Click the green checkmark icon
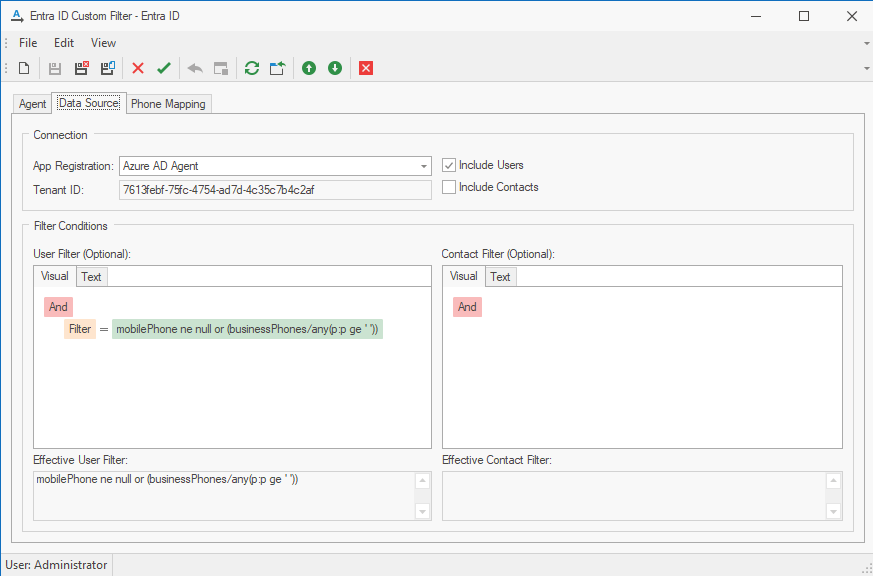The width and height of the screenshot is (873, 576). point(164,68)
